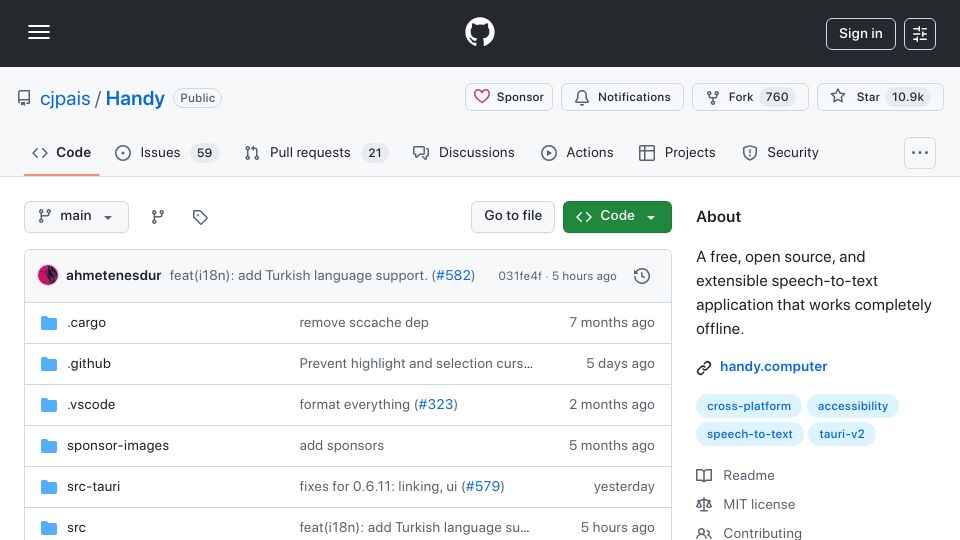Open commit 'Prevent highlight and selection curs…'

point(416,364)
